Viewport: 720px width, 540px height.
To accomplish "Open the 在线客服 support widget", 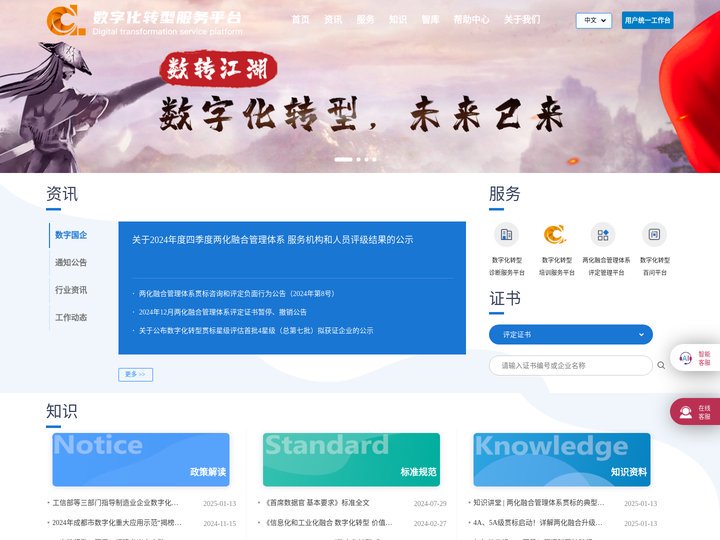I will click(x=695, y=411).
